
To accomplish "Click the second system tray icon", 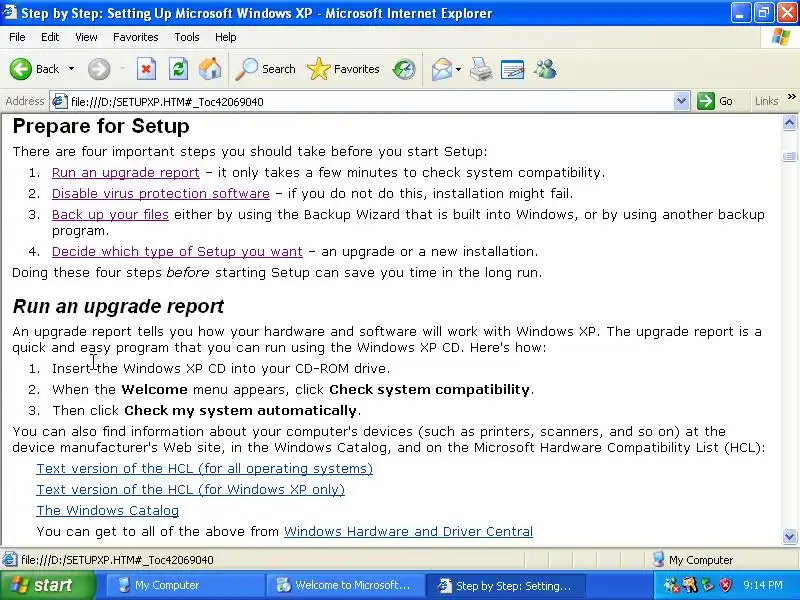I will [690, 585].
